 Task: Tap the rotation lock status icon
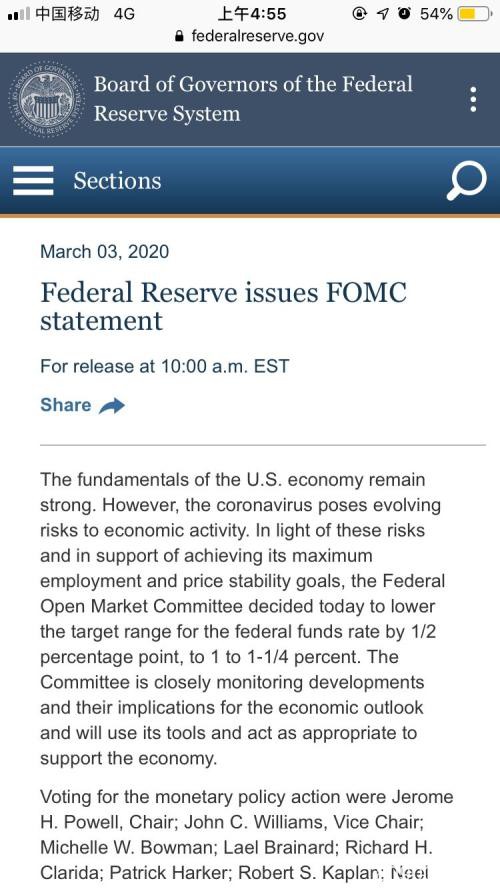point(359,13)
